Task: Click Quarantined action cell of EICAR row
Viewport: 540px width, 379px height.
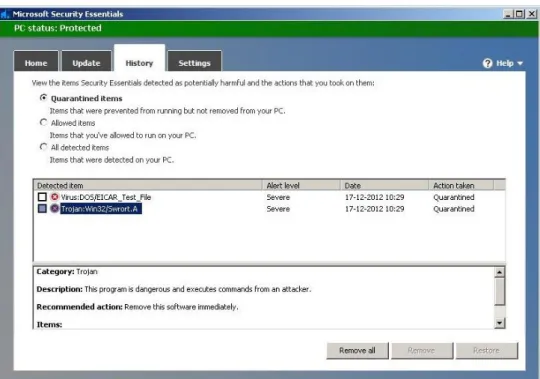Action: click(x=454, y=197)
